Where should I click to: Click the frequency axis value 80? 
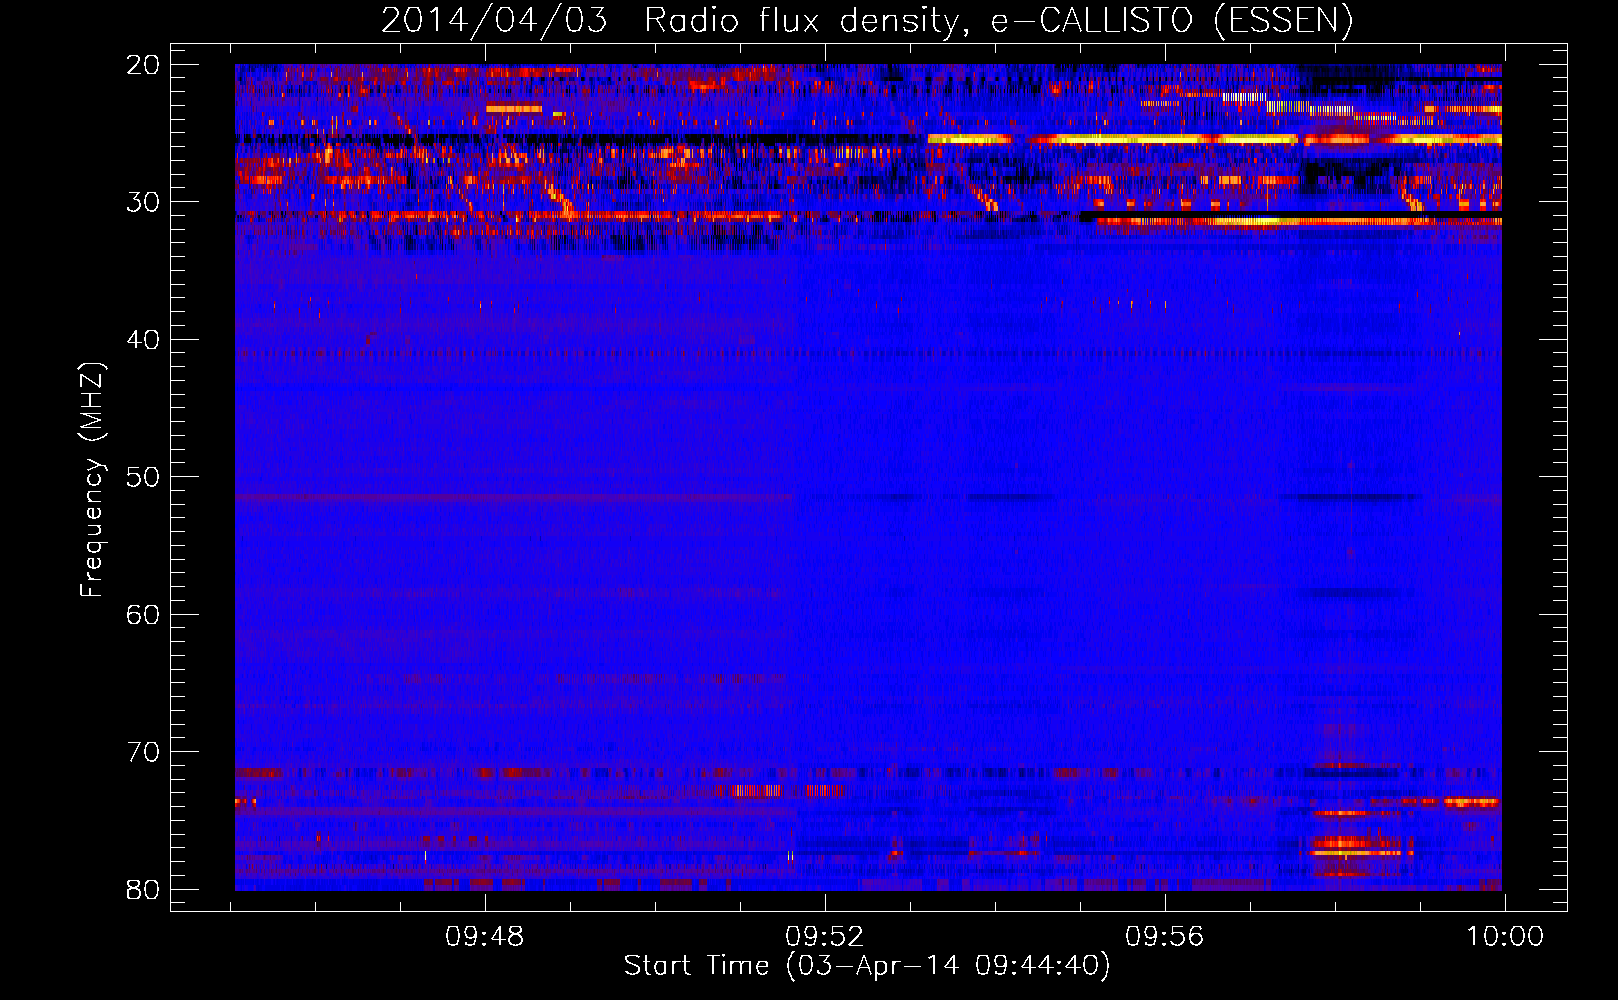coord(143,889)
